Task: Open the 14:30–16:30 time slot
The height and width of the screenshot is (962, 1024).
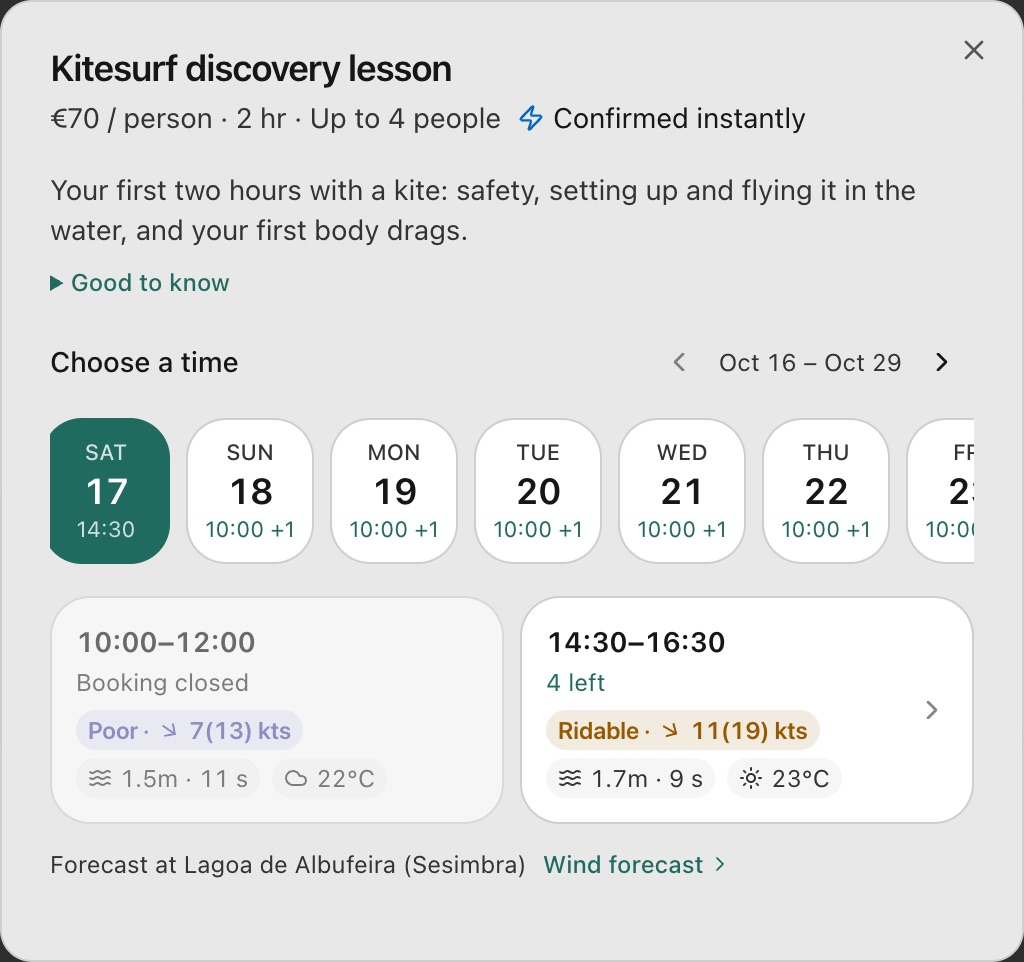Action: coord(747,710)
